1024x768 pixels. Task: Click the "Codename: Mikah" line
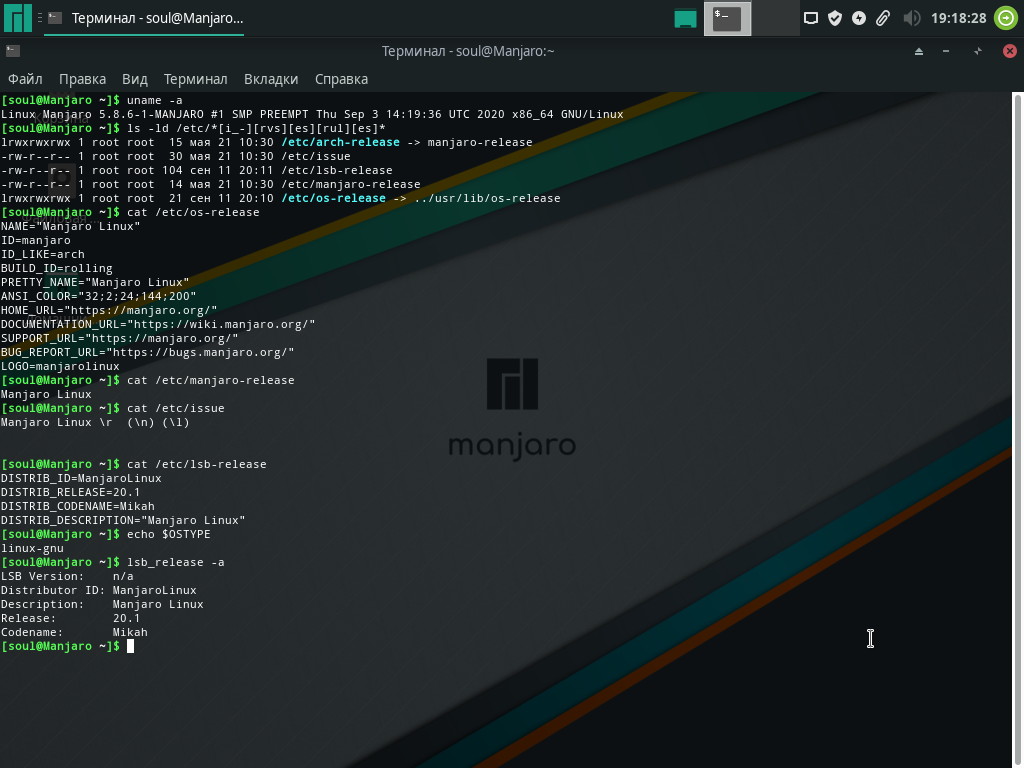(x=74, y=632)
